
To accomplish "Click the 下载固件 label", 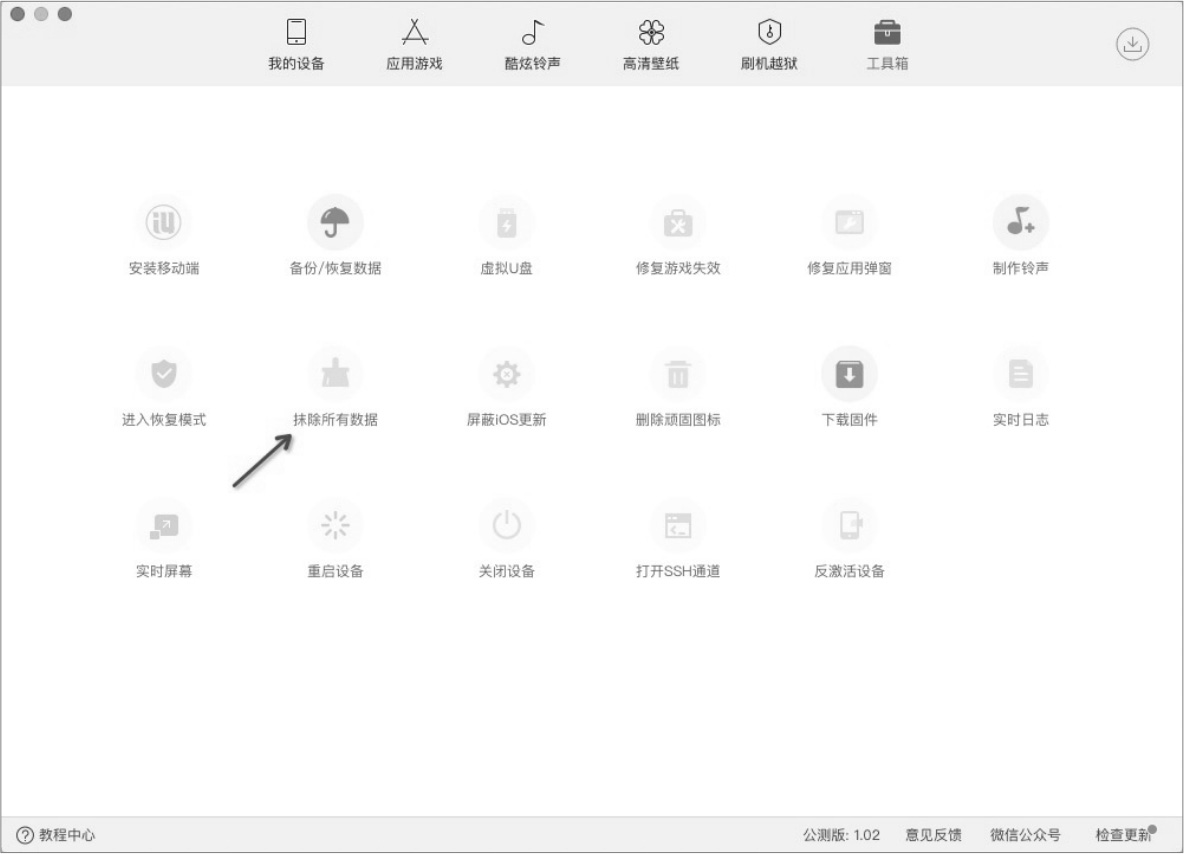I will pos(849,419).
